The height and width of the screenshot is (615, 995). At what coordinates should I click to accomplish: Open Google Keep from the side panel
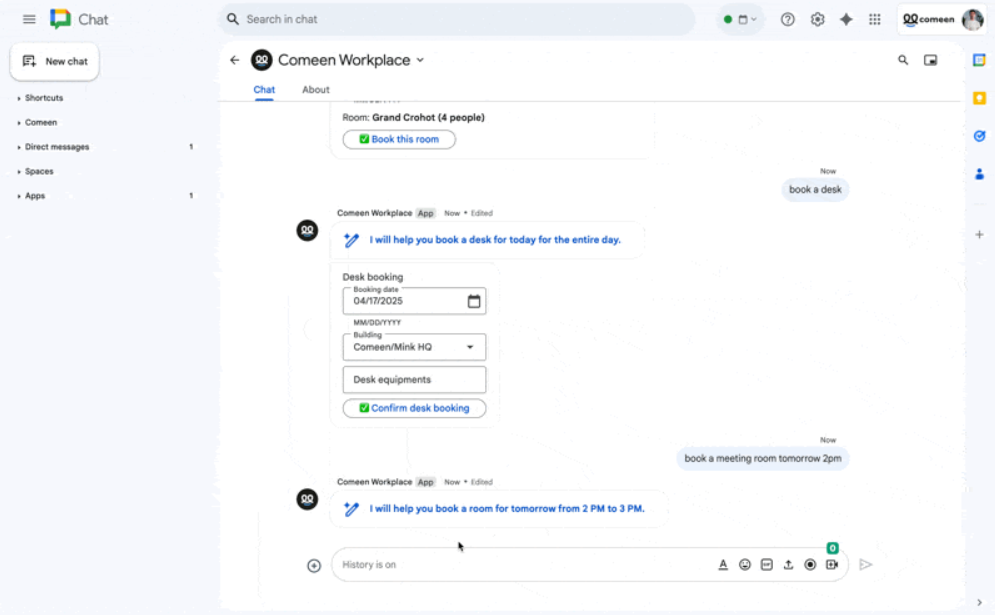[x=979, y=98]
